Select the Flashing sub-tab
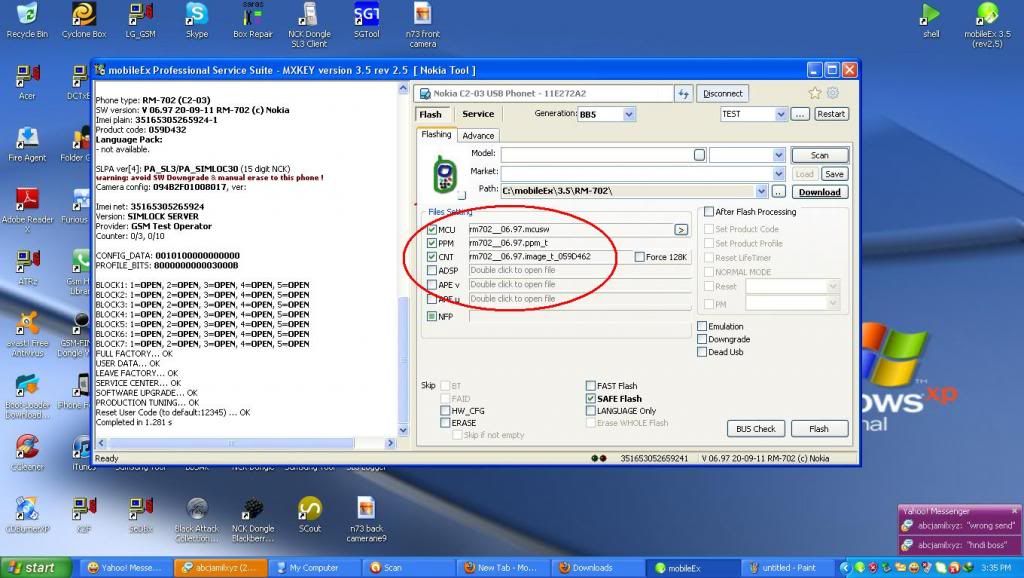This screenshot has height=578, width=1024. [x=436, y=135]
